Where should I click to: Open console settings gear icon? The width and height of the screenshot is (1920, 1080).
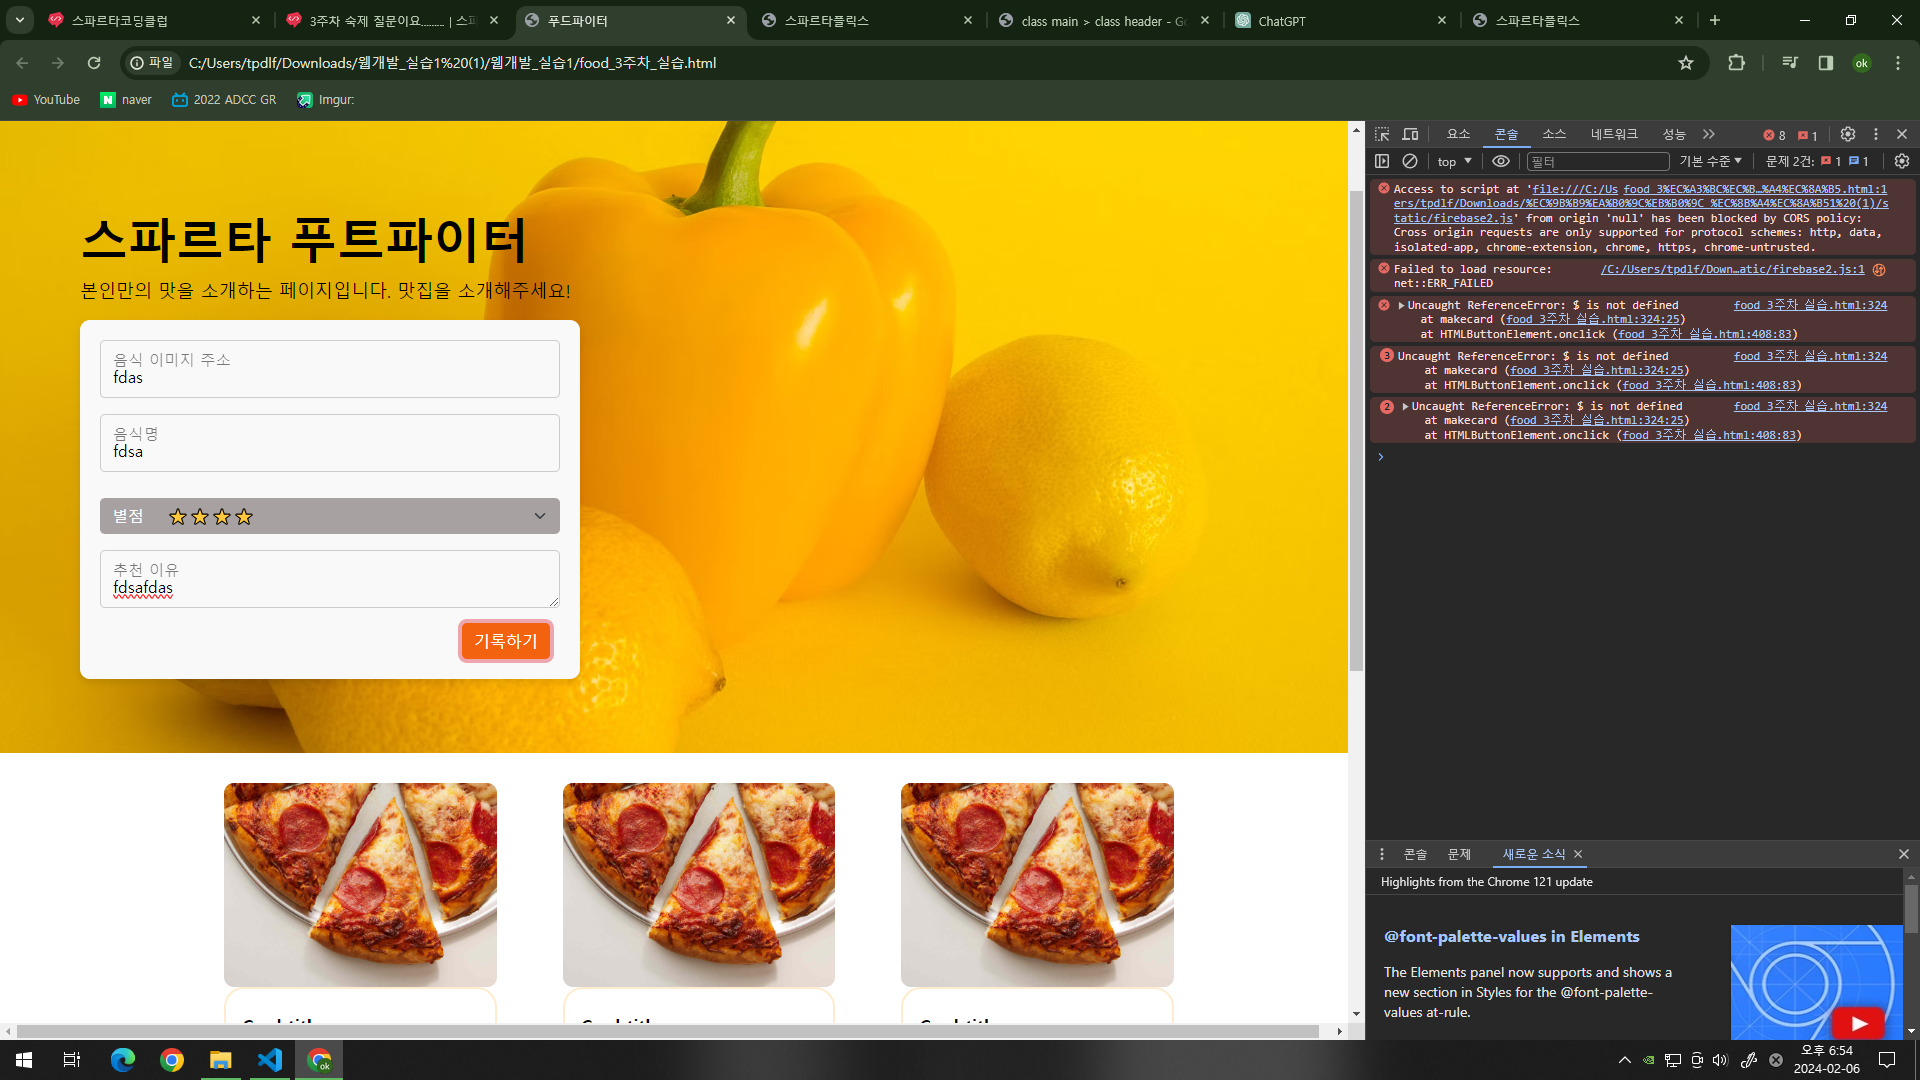point(1902,161)
